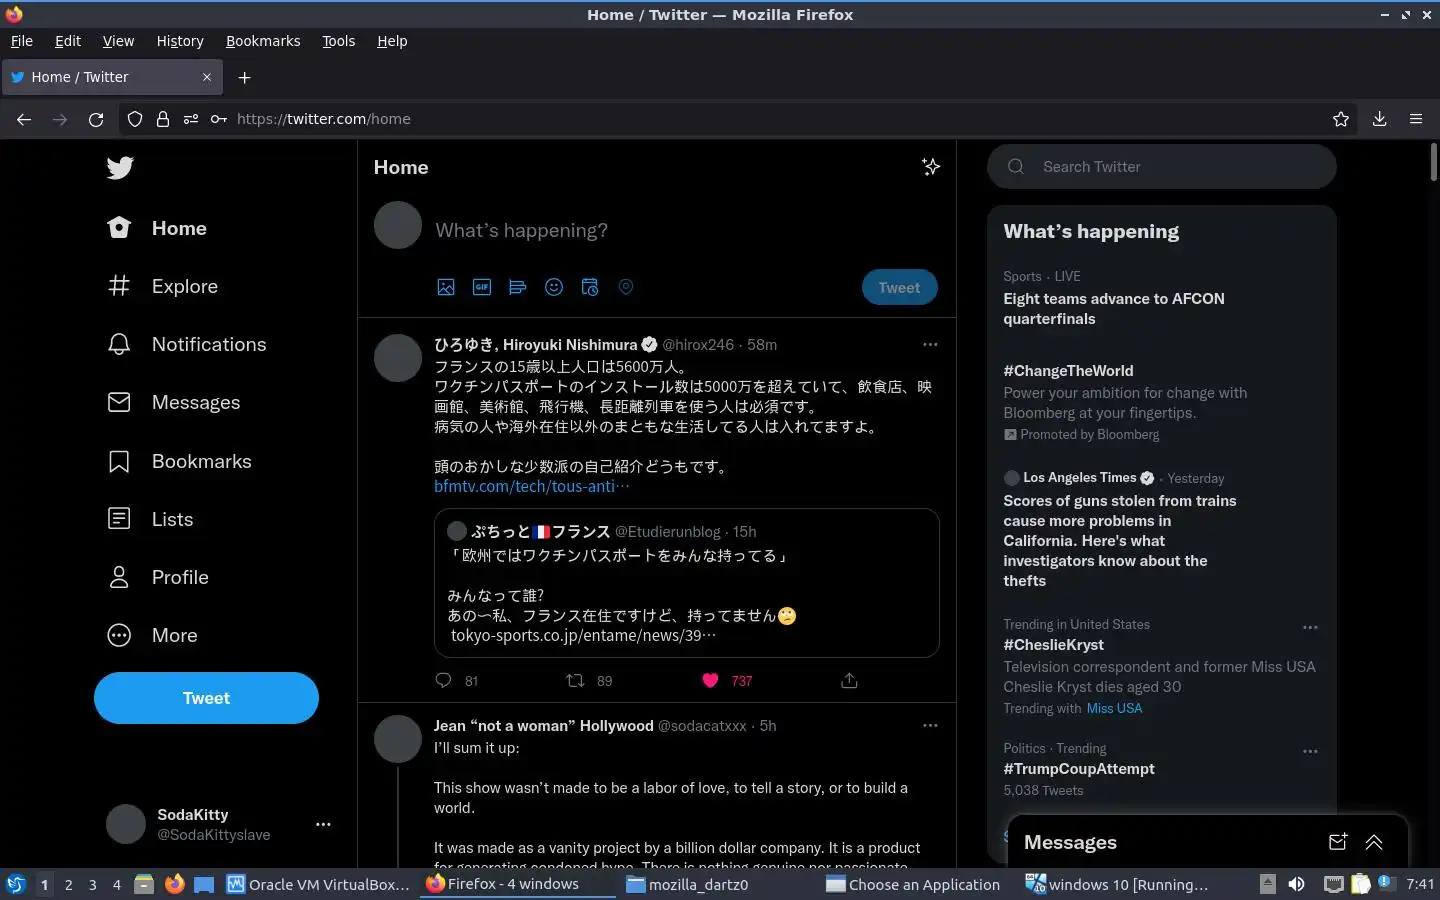Retweet the Hiroyuki Nishimura tweet
The image size is (1440, 900).
[x=575, y=680]
